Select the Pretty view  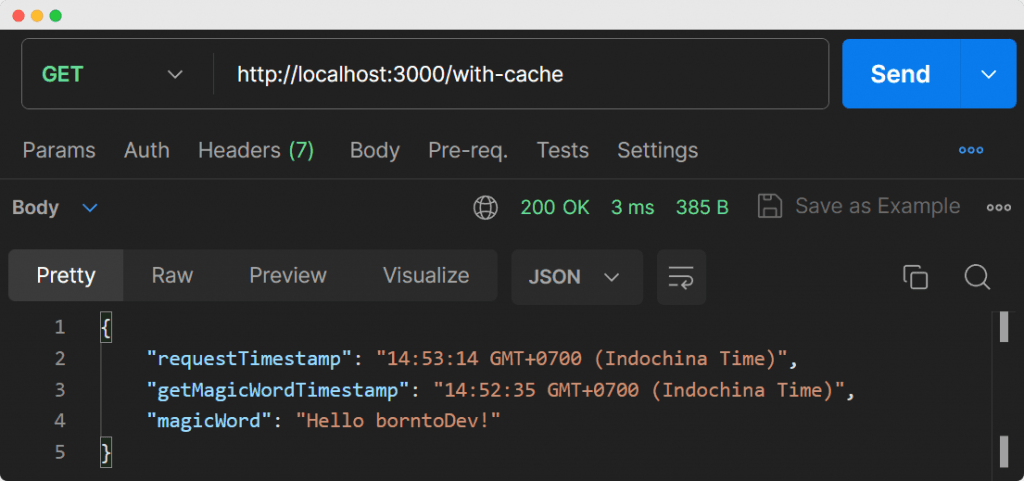66,275
